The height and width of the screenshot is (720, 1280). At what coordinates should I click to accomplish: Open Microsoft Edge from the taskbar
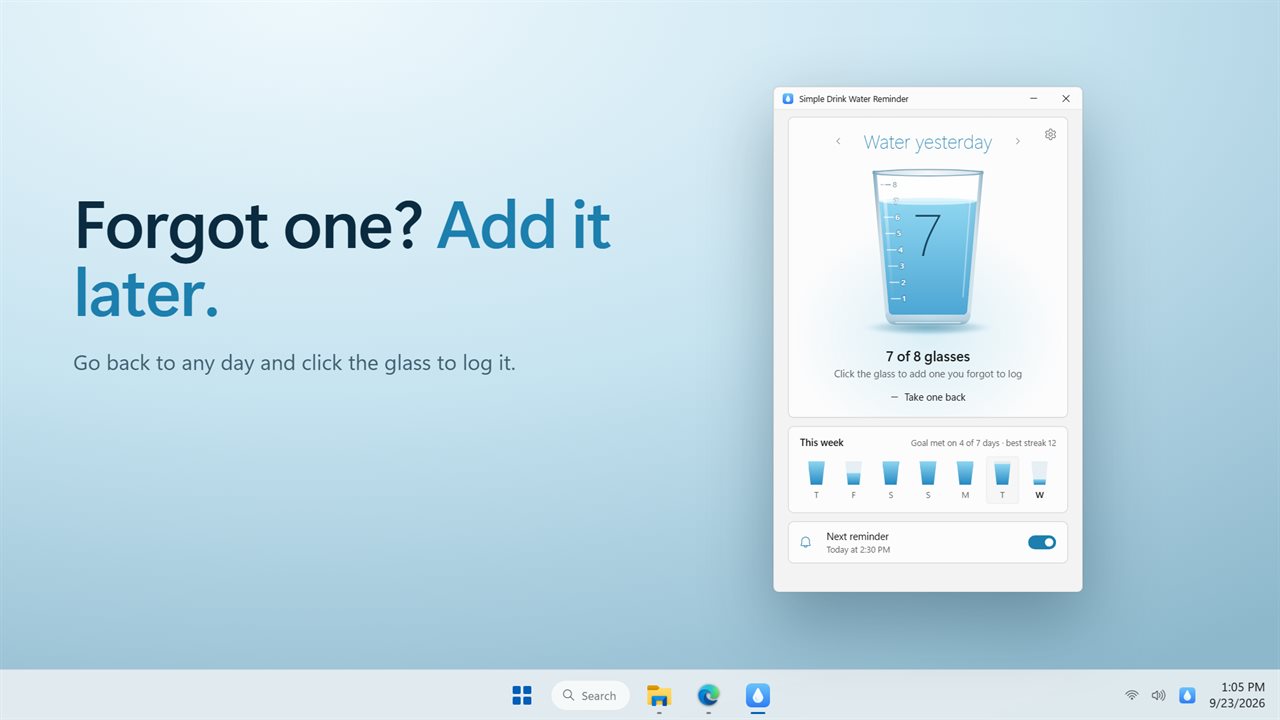click(708, 695)
